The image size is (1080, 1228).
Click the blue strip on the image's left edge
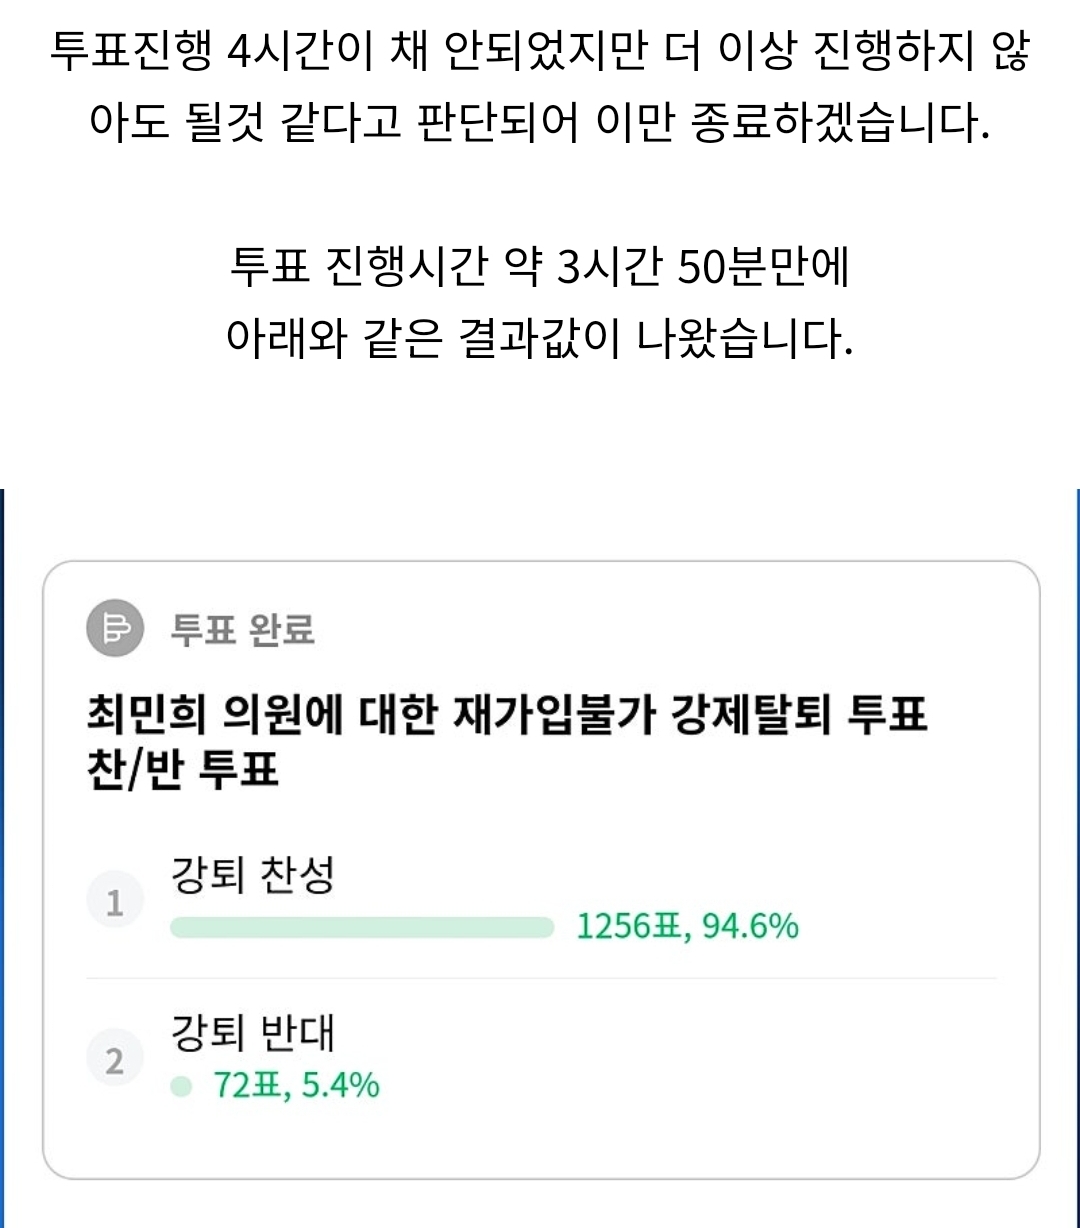click(2, 850)
